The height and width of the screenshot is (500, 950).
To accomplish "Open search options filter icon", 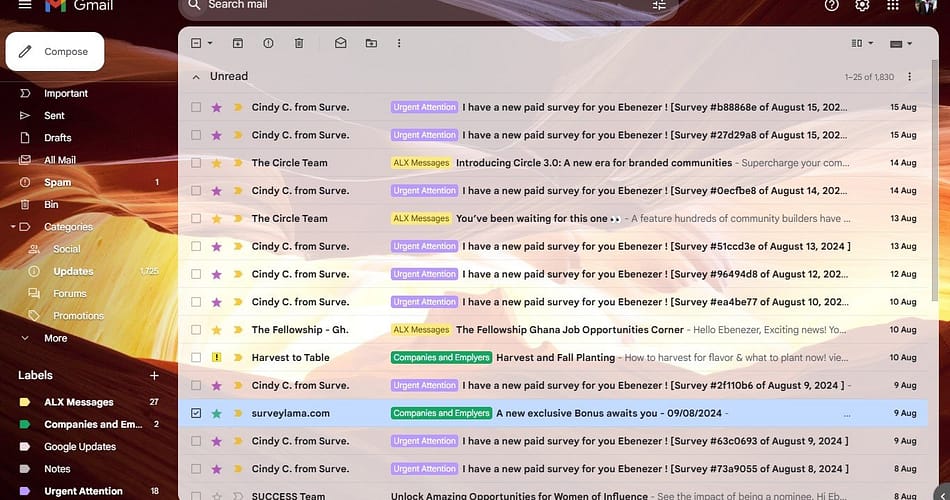I will pyautogui.click(x=658, y=5).
